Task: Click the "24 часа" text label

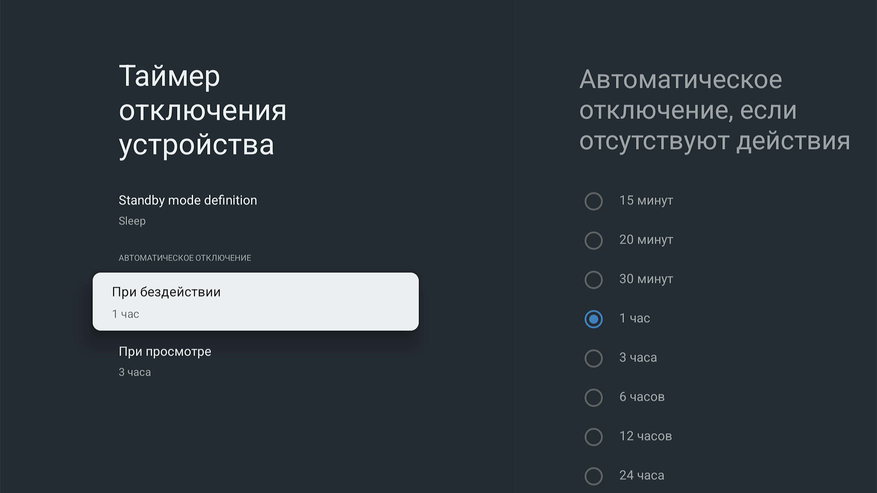Action: coord(641,476)
